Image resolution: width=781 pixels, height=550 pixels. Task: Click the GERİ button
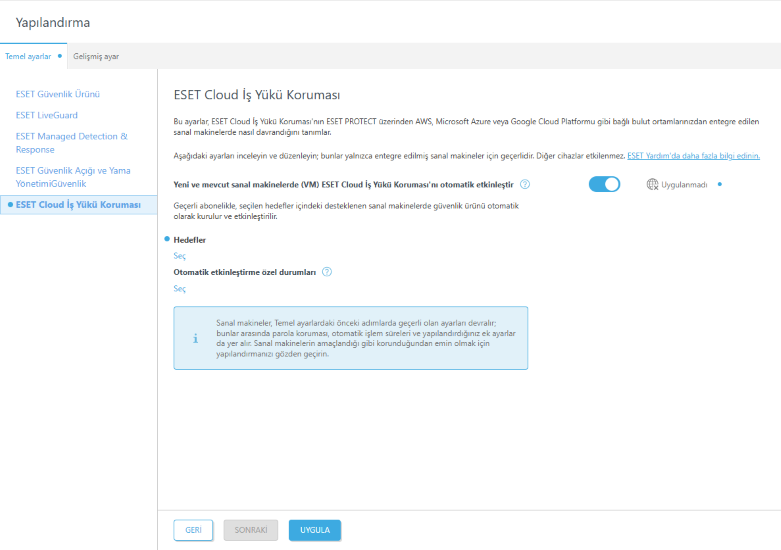click(x=193, y=530)
